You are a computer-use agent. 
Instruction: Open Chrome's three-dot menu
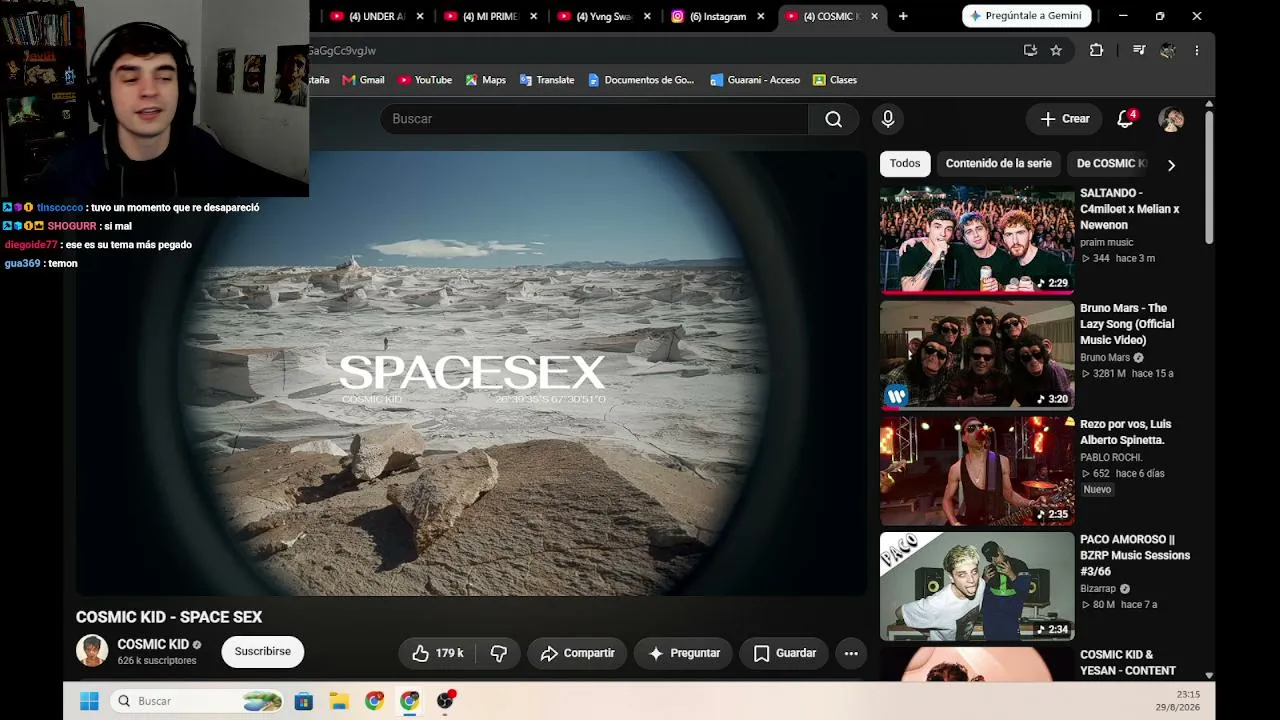click(1197, 50)
